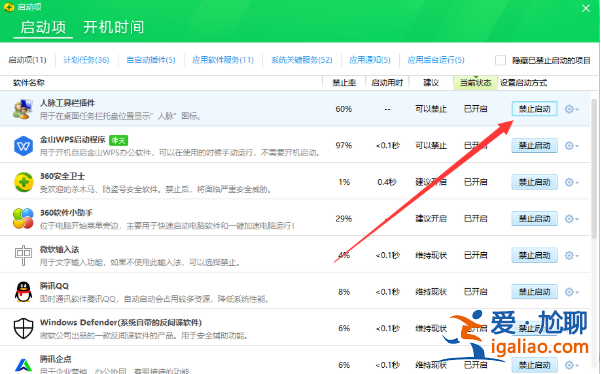Viewport: 601px width, 374px height.
Task: Disable startup for 360安全卫士
Action: (x=534, y=182)
